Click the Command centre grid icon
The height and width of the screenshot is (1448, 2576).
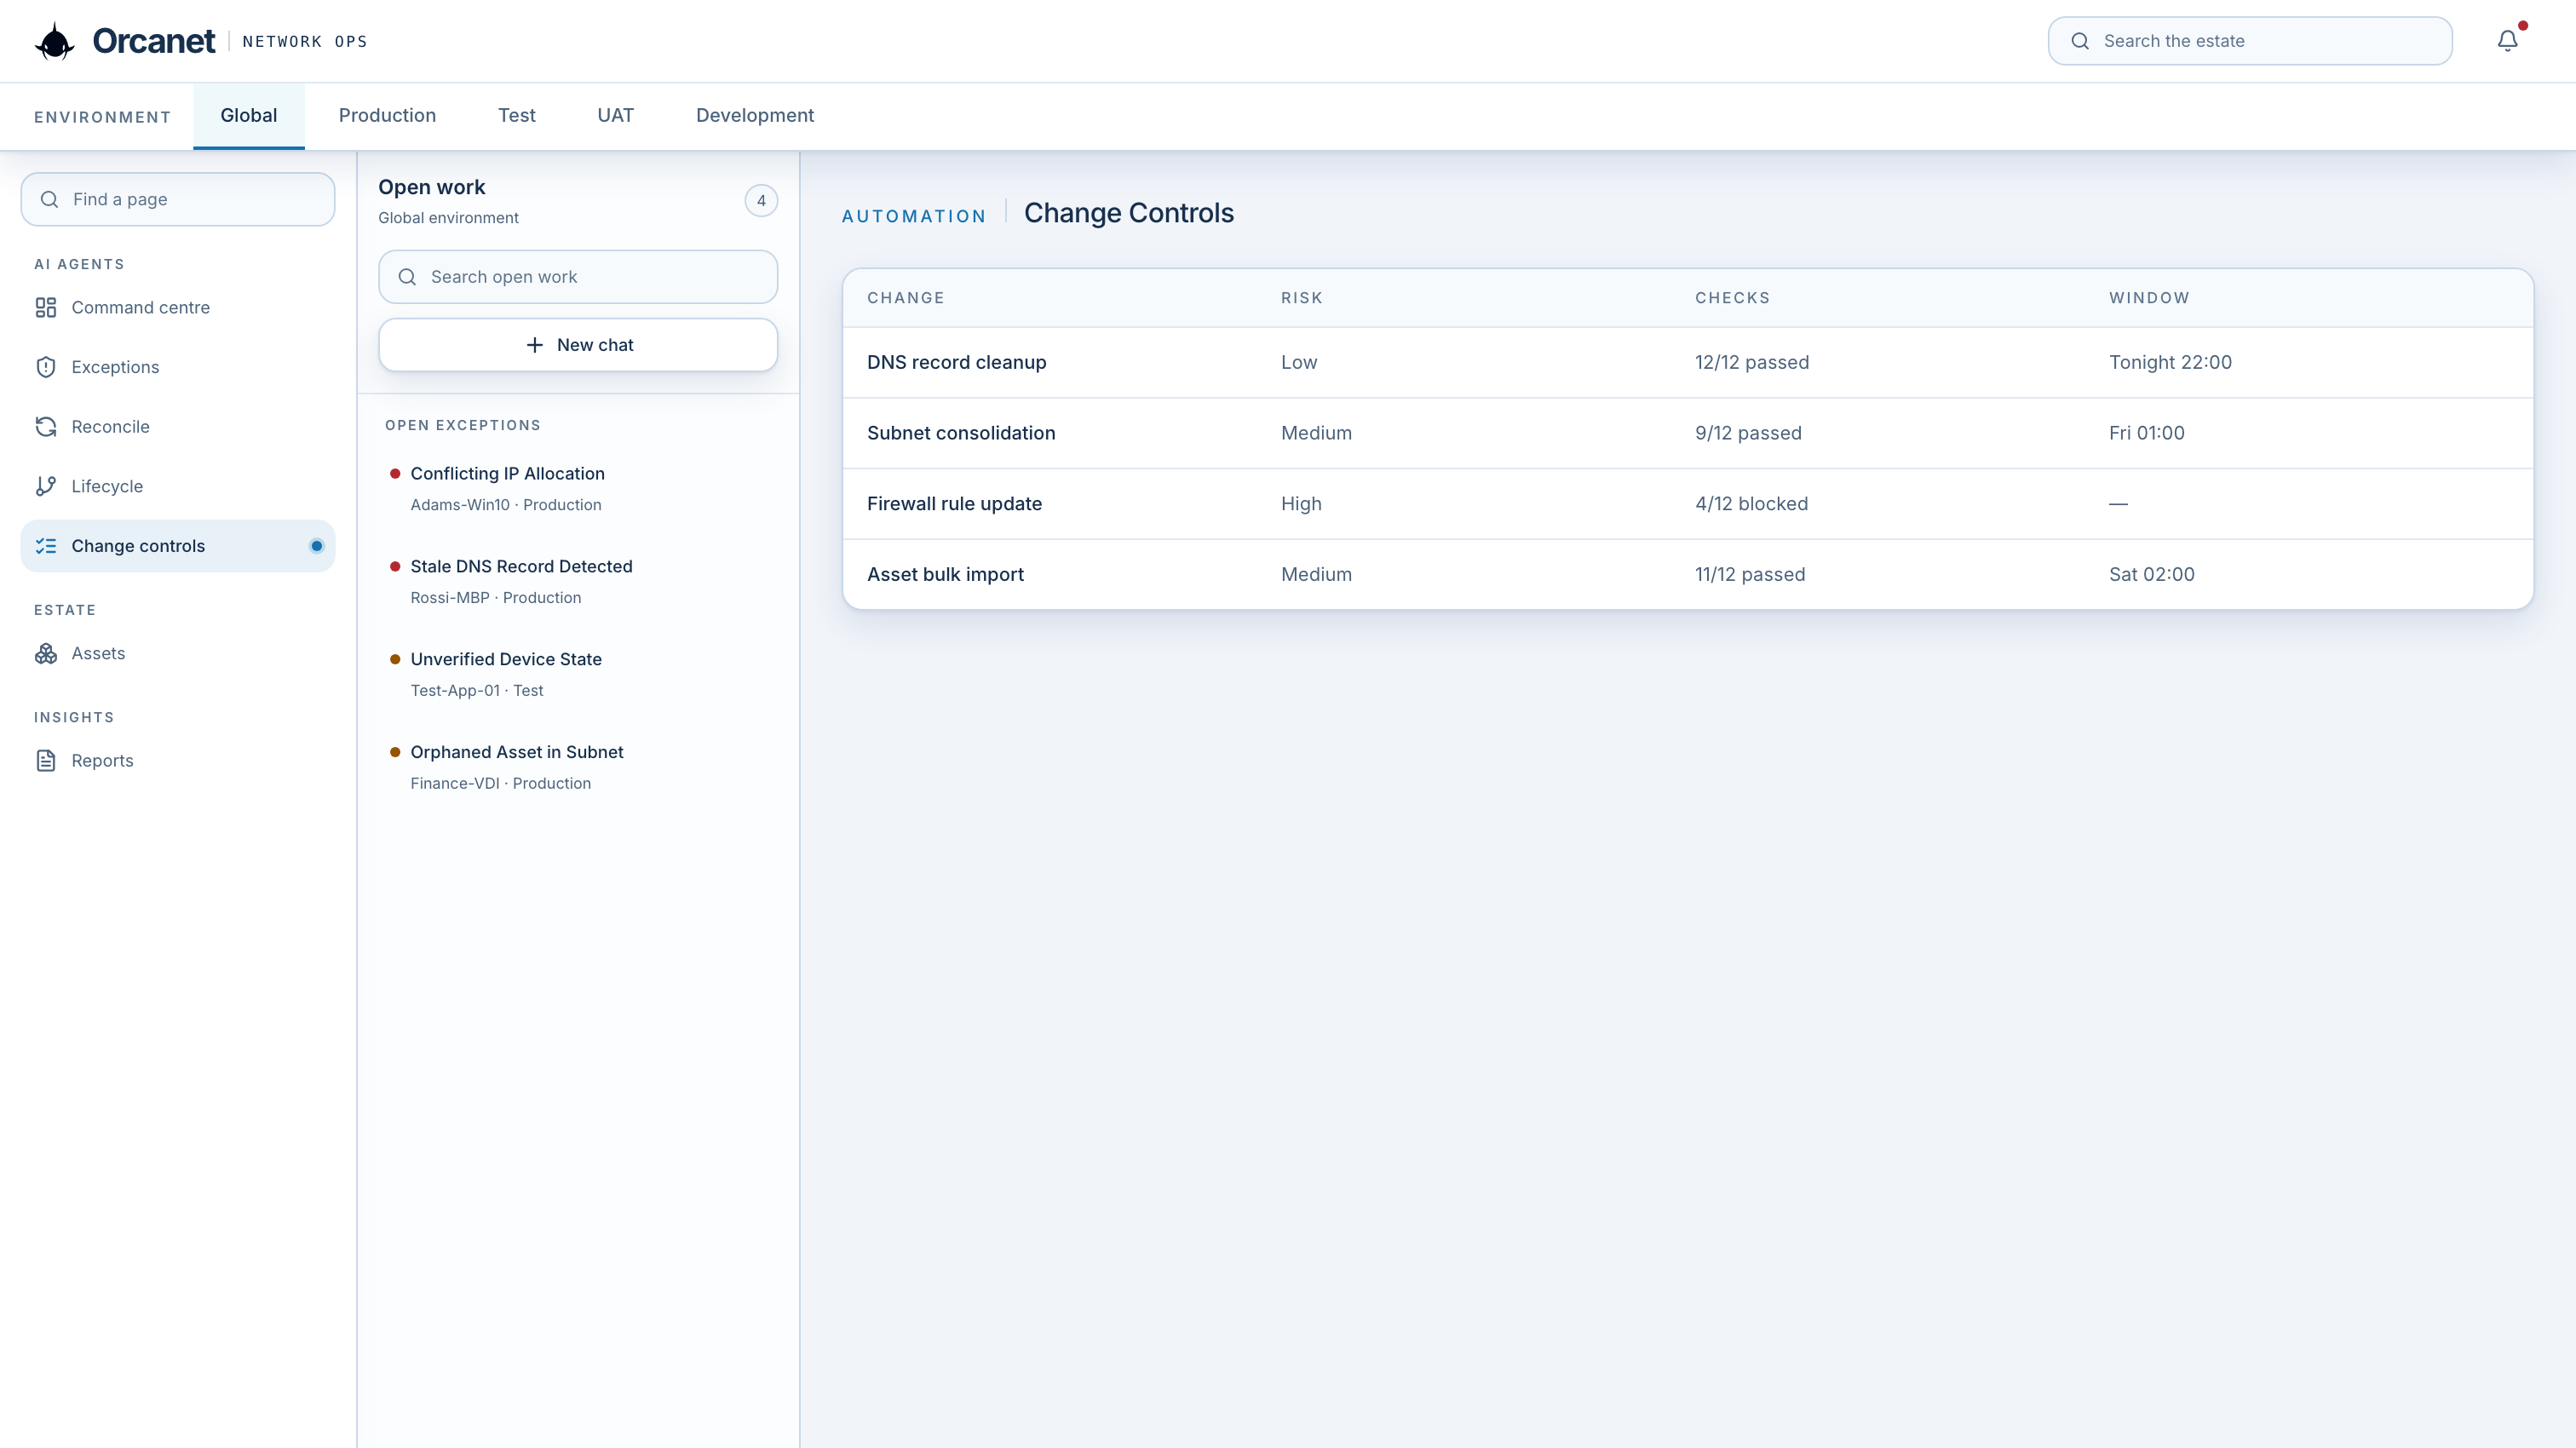point(46,307)
